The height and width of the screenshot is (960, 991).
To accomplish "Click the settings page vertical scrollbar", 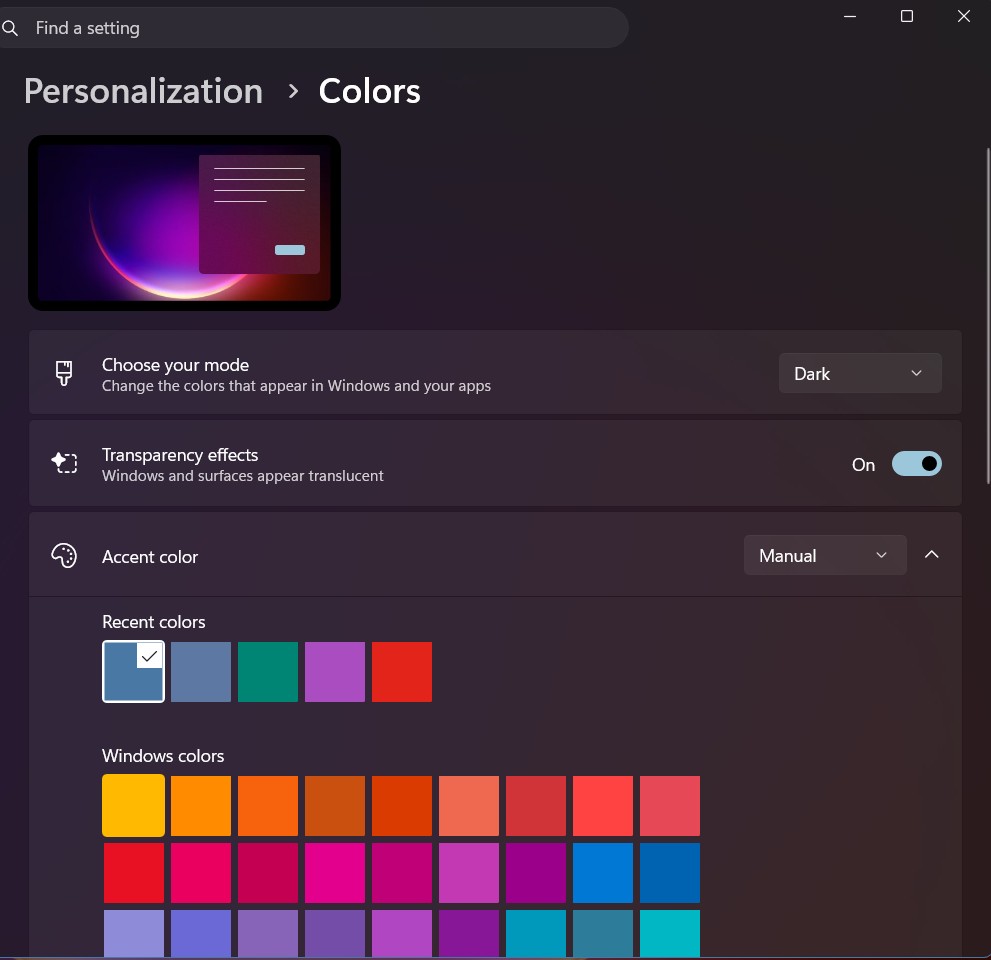I will pos(988,316).
